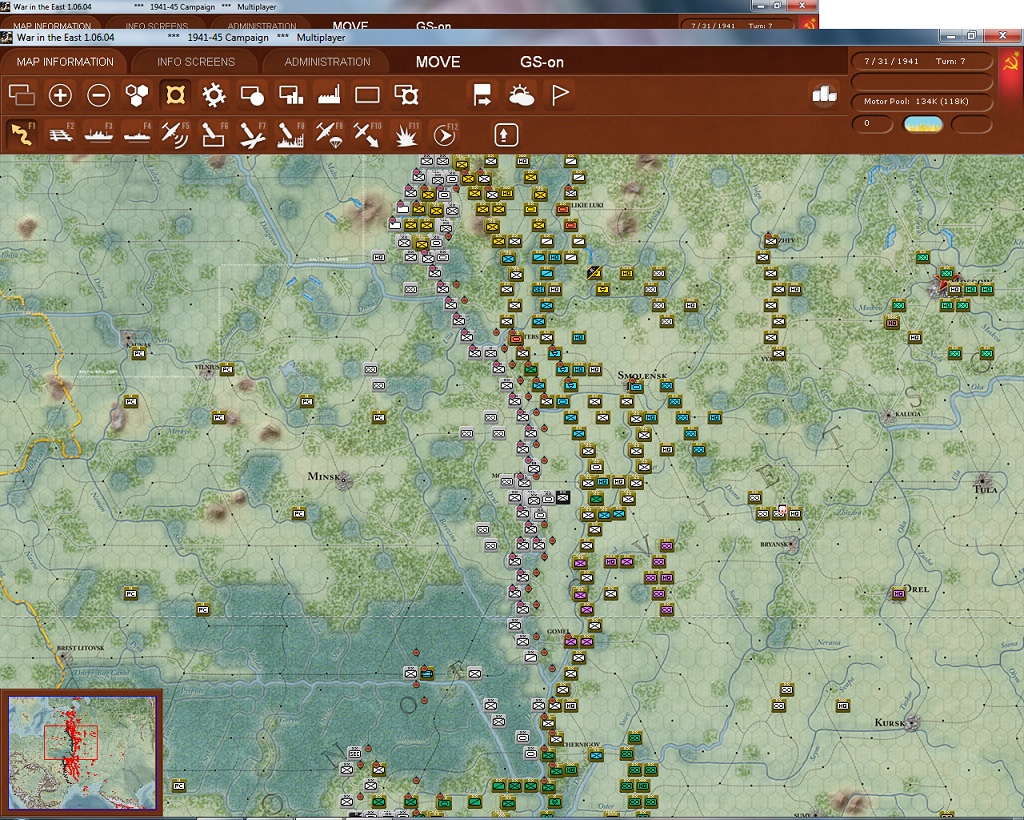Click the Moscow city hex
The width and height of the screenshot is (1024, 820).
pos(939,287)
